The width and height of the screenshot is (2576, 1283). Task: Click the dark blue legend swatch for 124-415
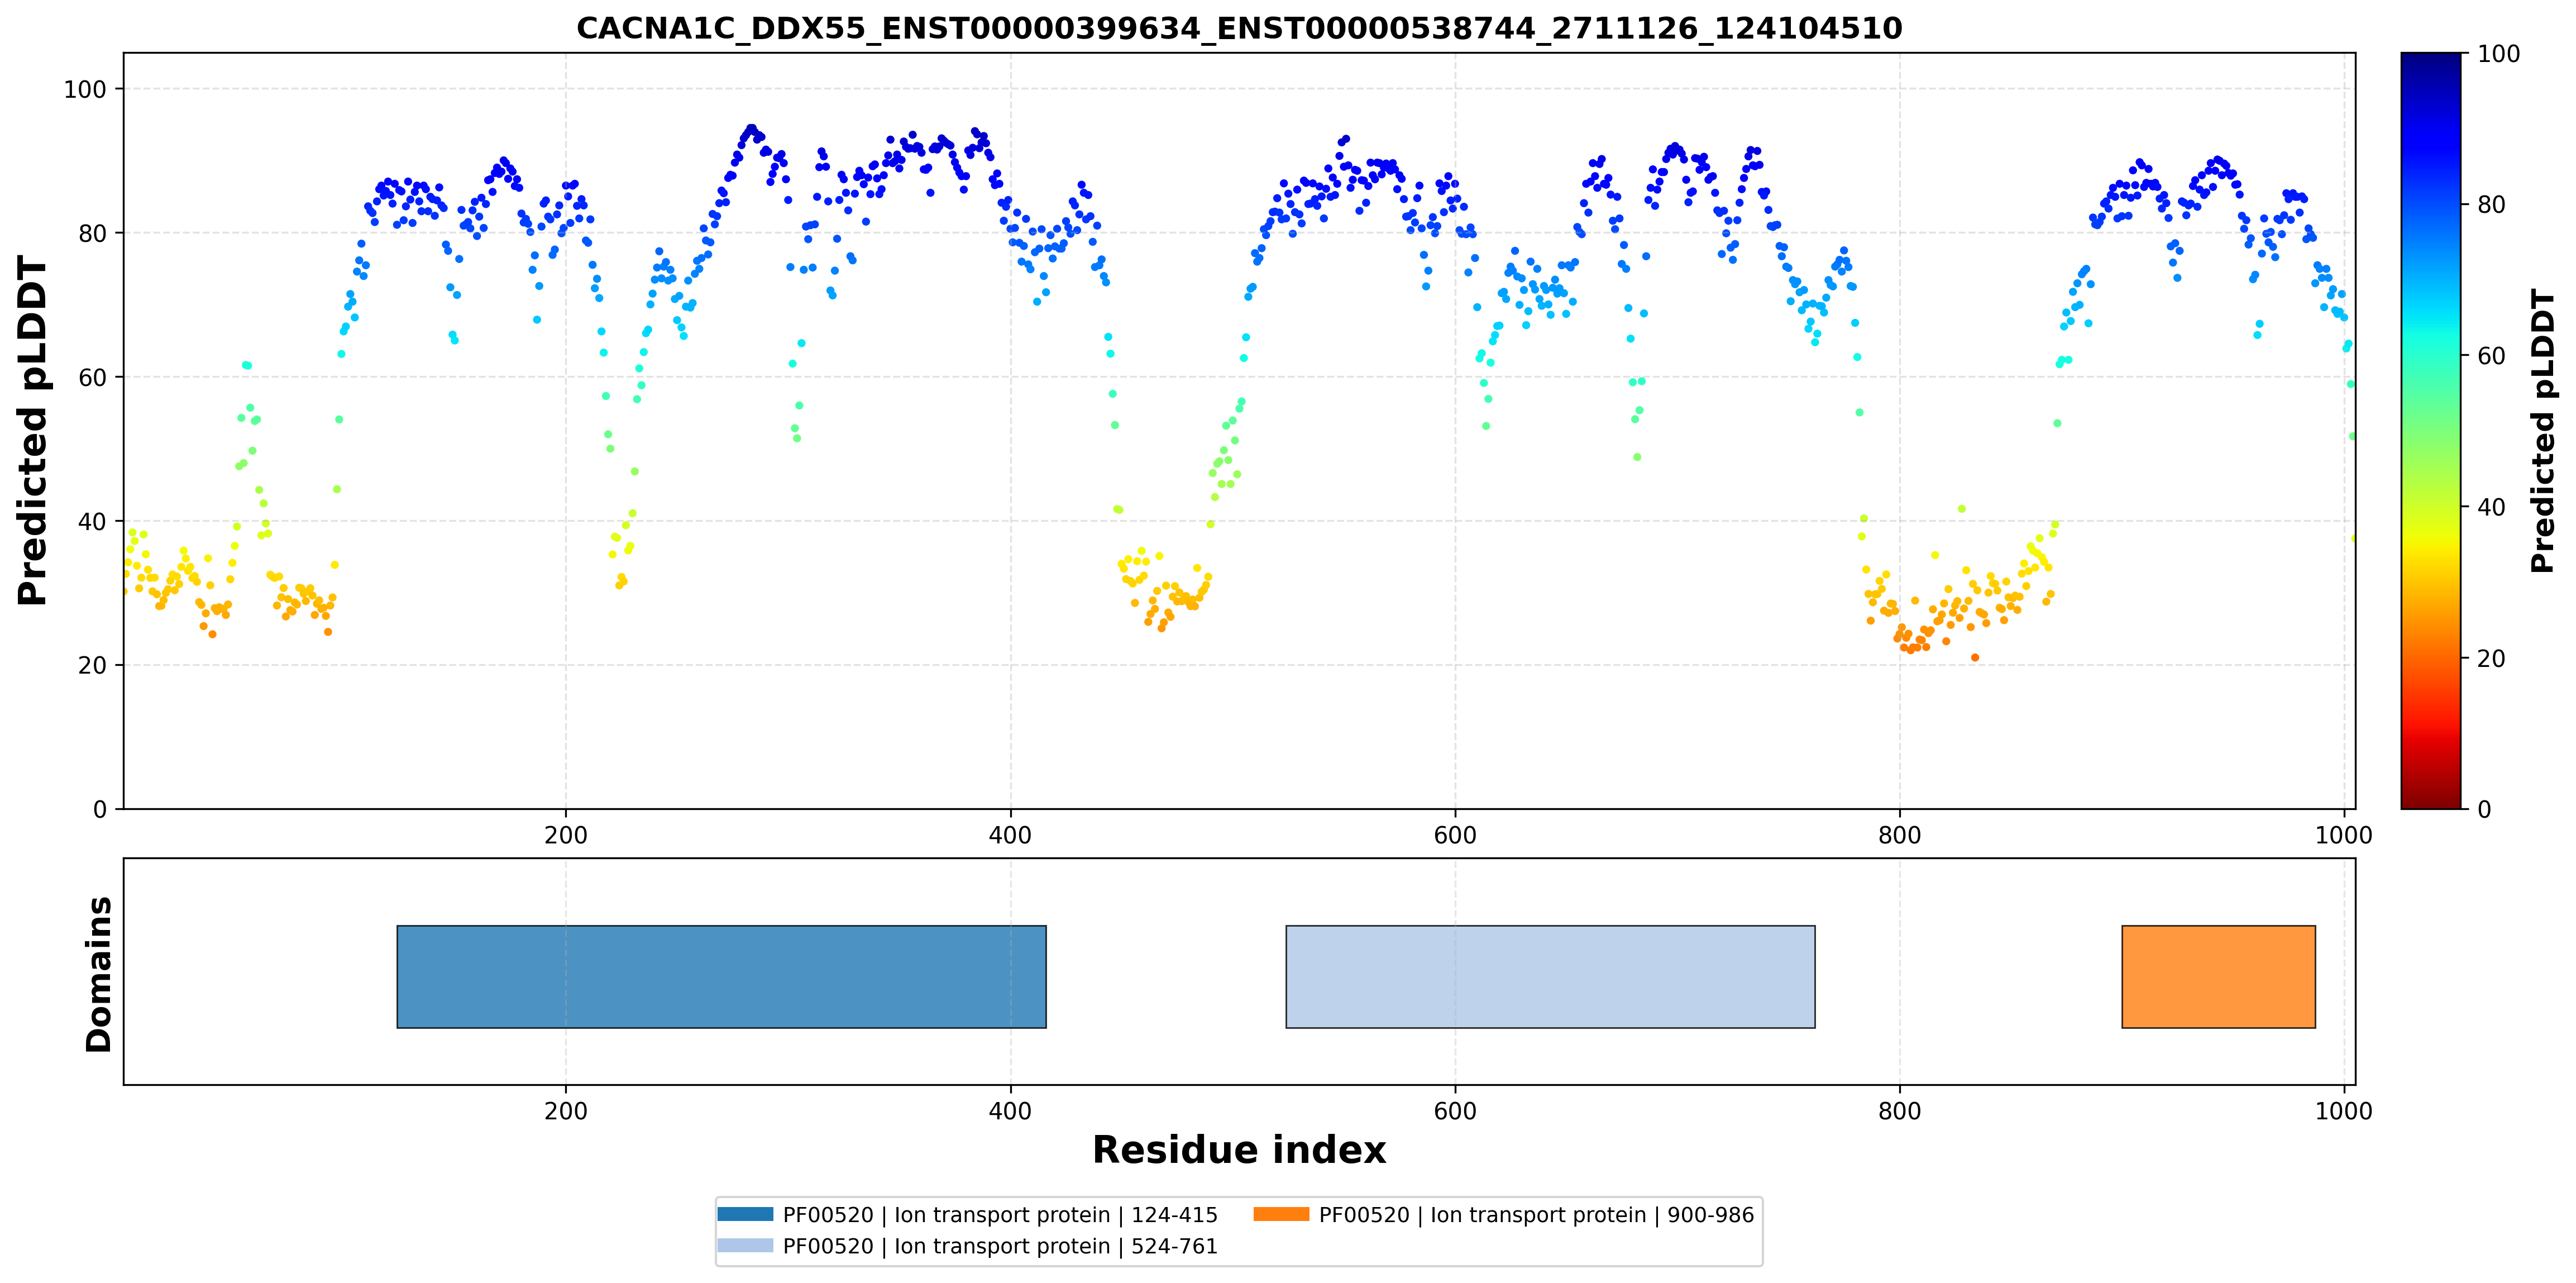[x=745, y=1214]
